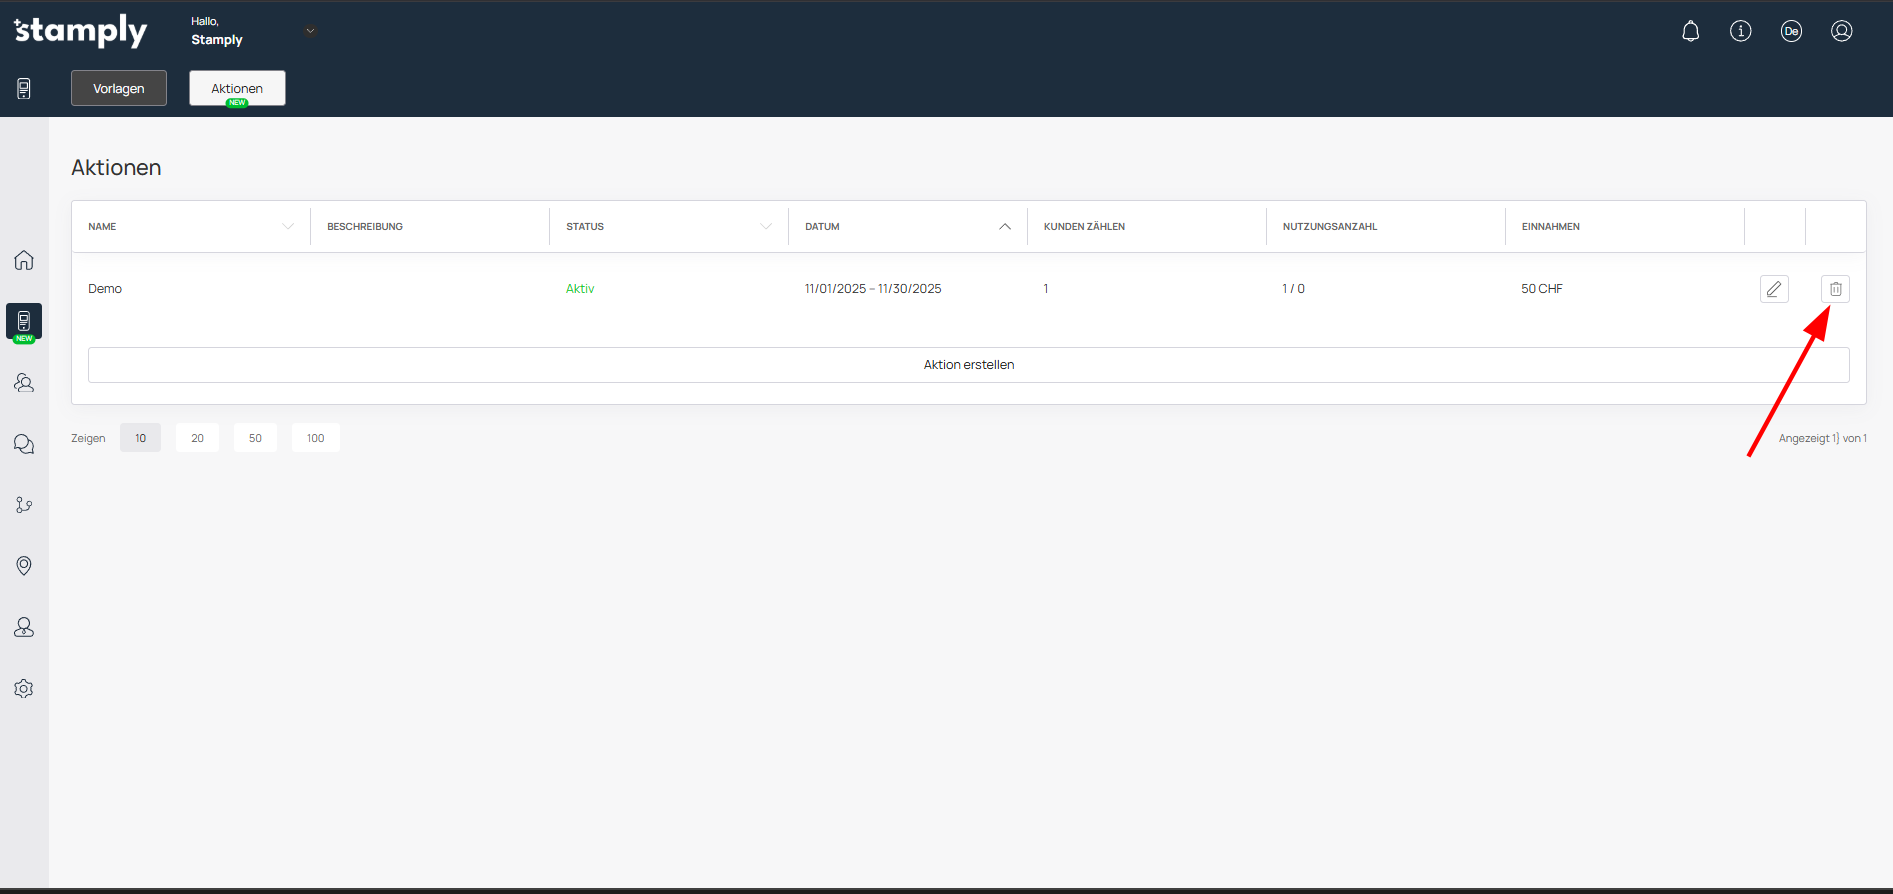
Task: Show 100 entries per page
Action: (x=315, y=438)
